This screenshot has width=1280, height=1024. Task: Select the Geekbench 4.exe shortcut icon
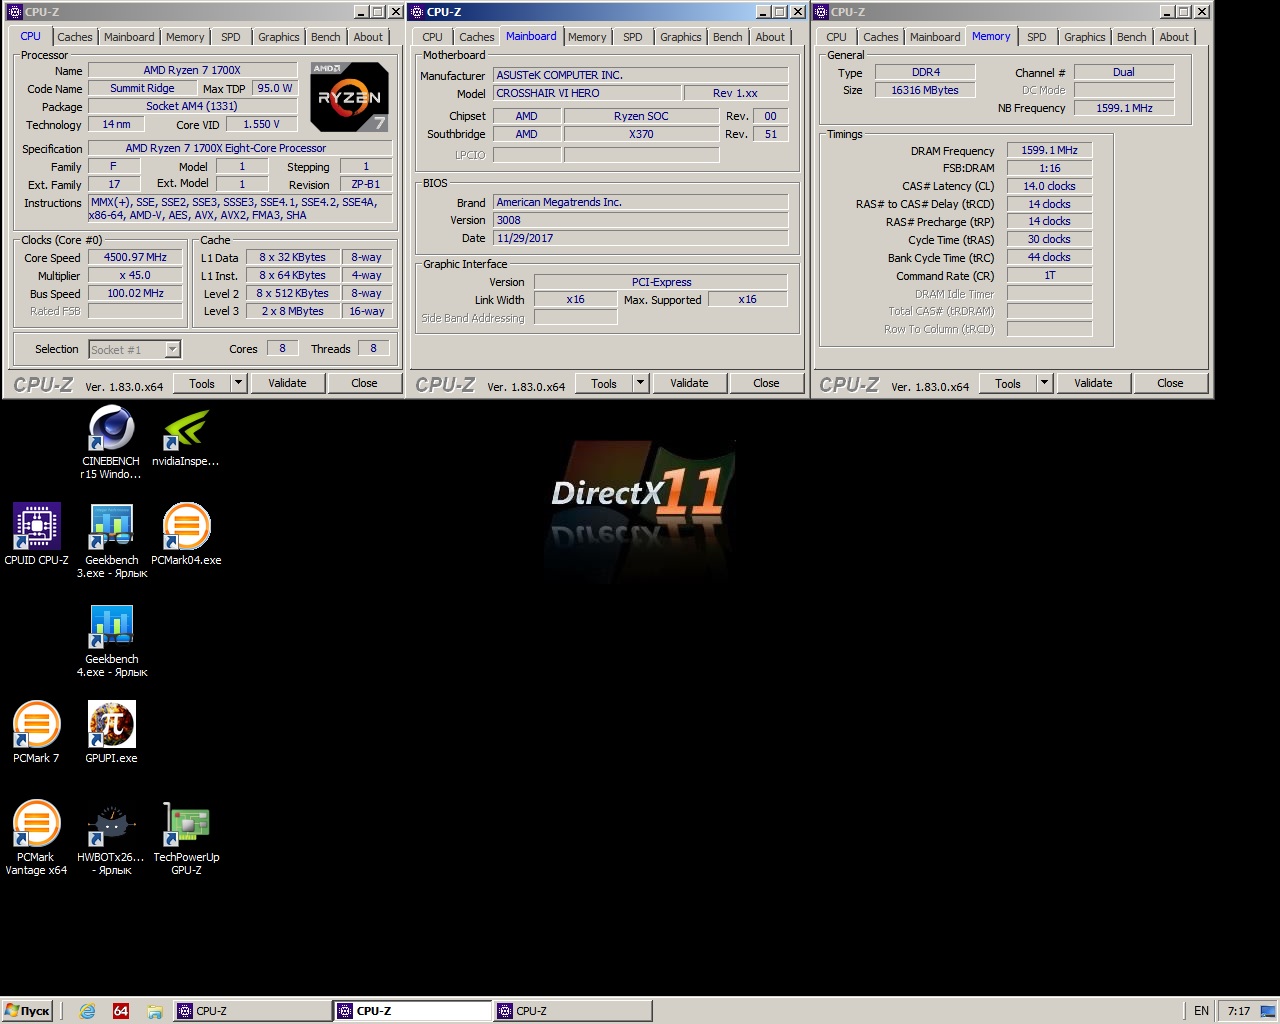point(112,640)
